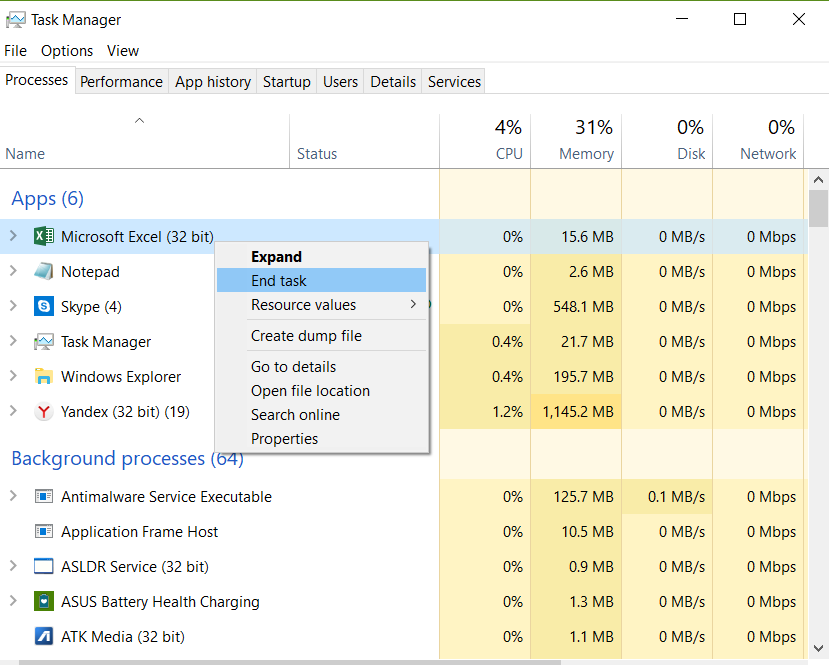This screenshot has height=665, width=829.
Task: Expand the Task Manager process row
Action: (x=13, y=341)
